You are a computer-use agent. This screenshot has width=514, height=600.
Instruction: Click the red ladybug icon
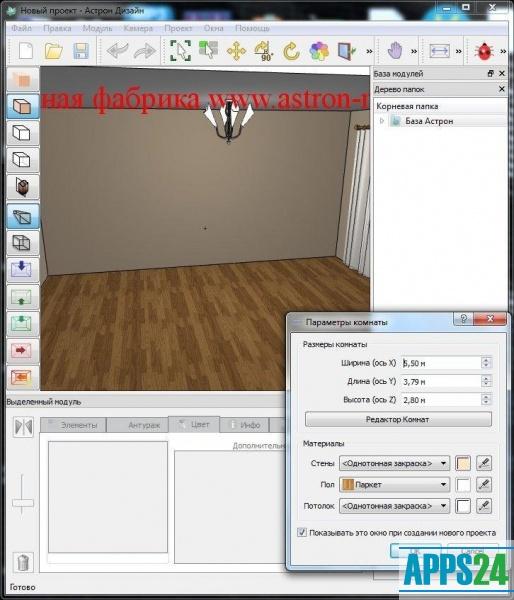pyautogui.click(x=484, y=51)
